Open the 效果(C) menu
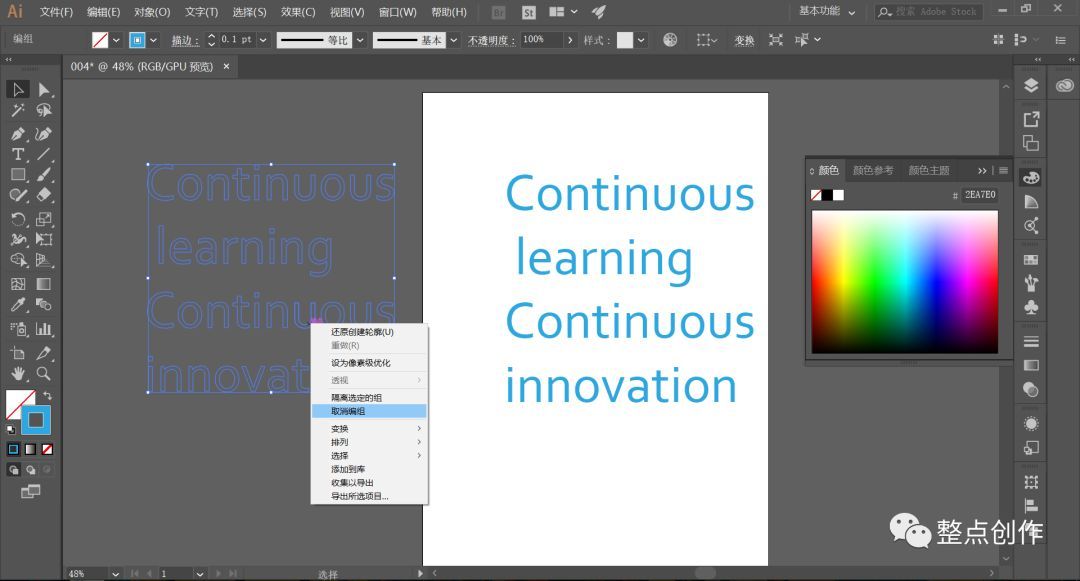This screenshot has height=581, width=1080. [x=298, y=12]
